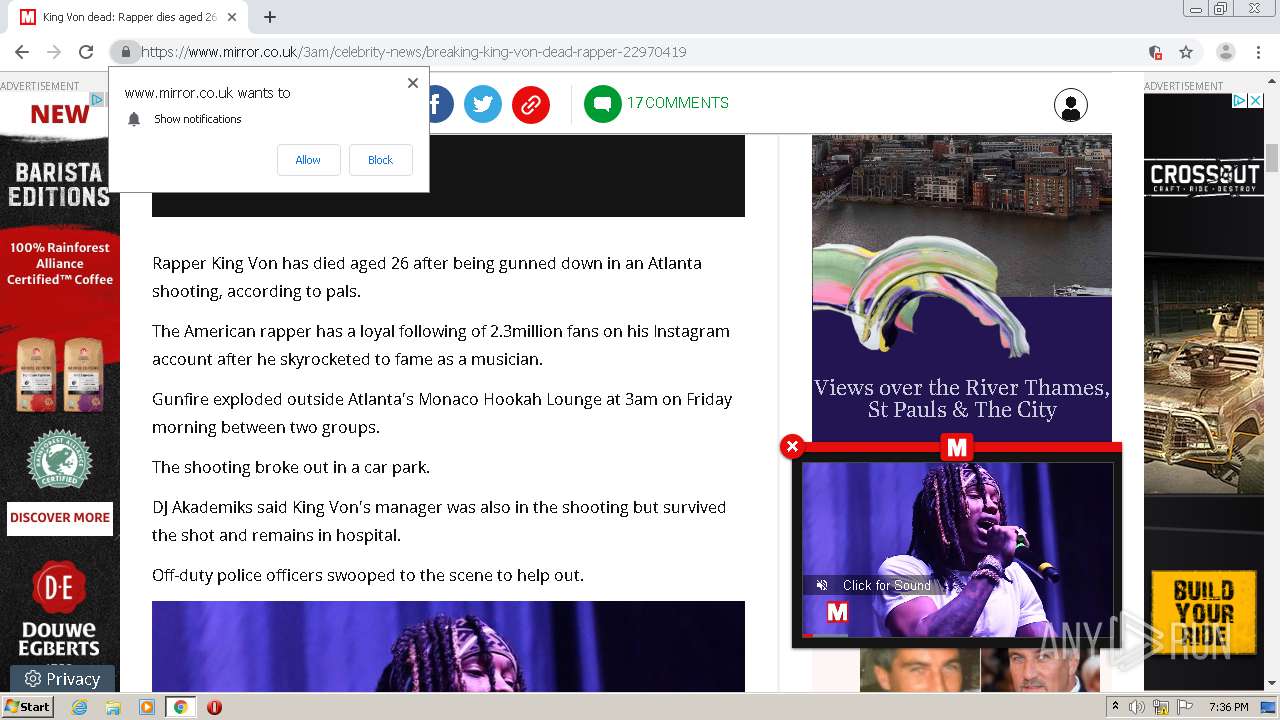
Task: Launch Internet Explorer from taskbar
Action: coord(79,707)
